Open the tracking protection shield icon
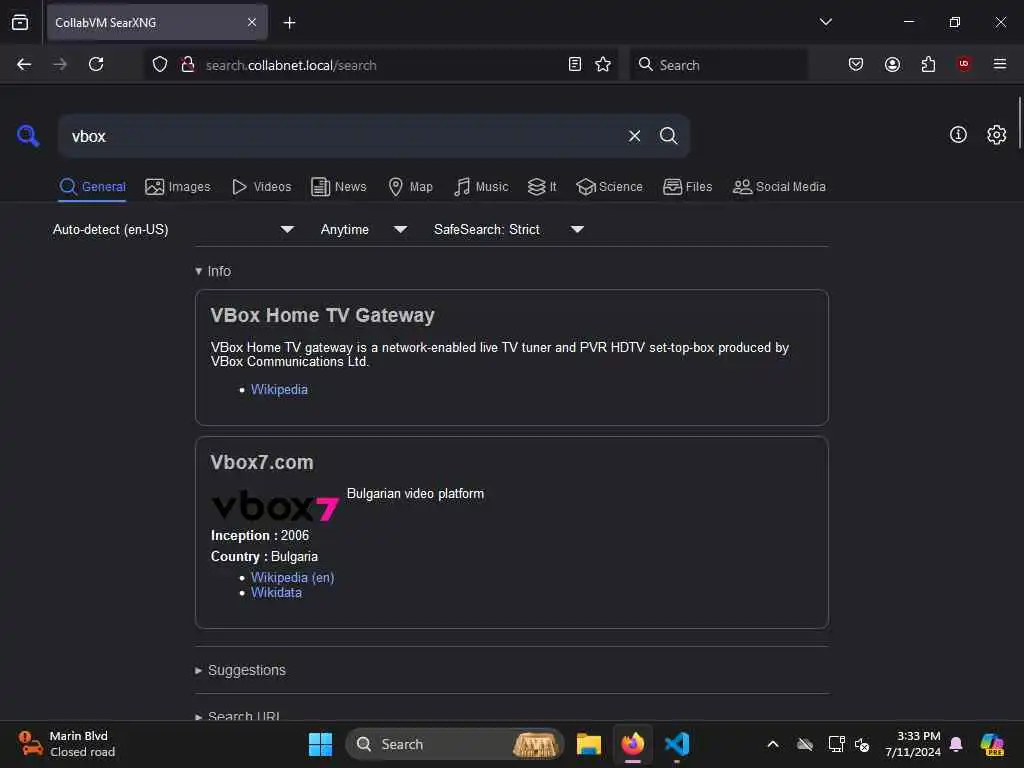This screenshot has height=768, width=1024. (x=160, y=64)
